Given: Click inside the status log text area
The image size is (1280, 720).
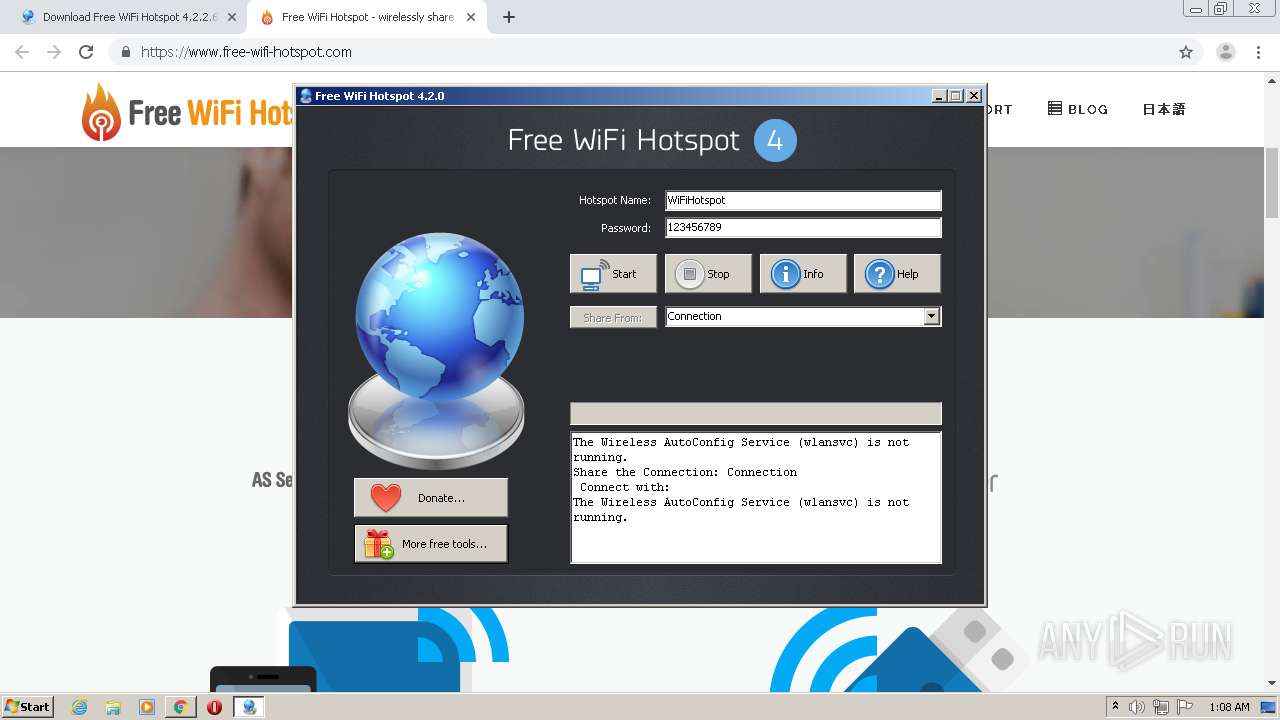Looking at the screenshot, I should pos(756,497).
